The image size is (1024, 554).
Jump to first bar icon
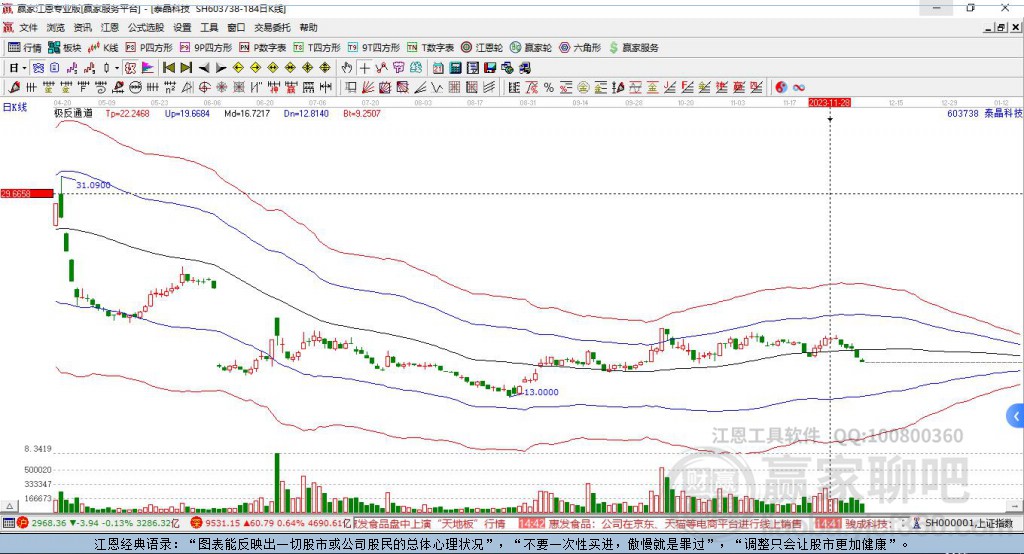(168, 68)
